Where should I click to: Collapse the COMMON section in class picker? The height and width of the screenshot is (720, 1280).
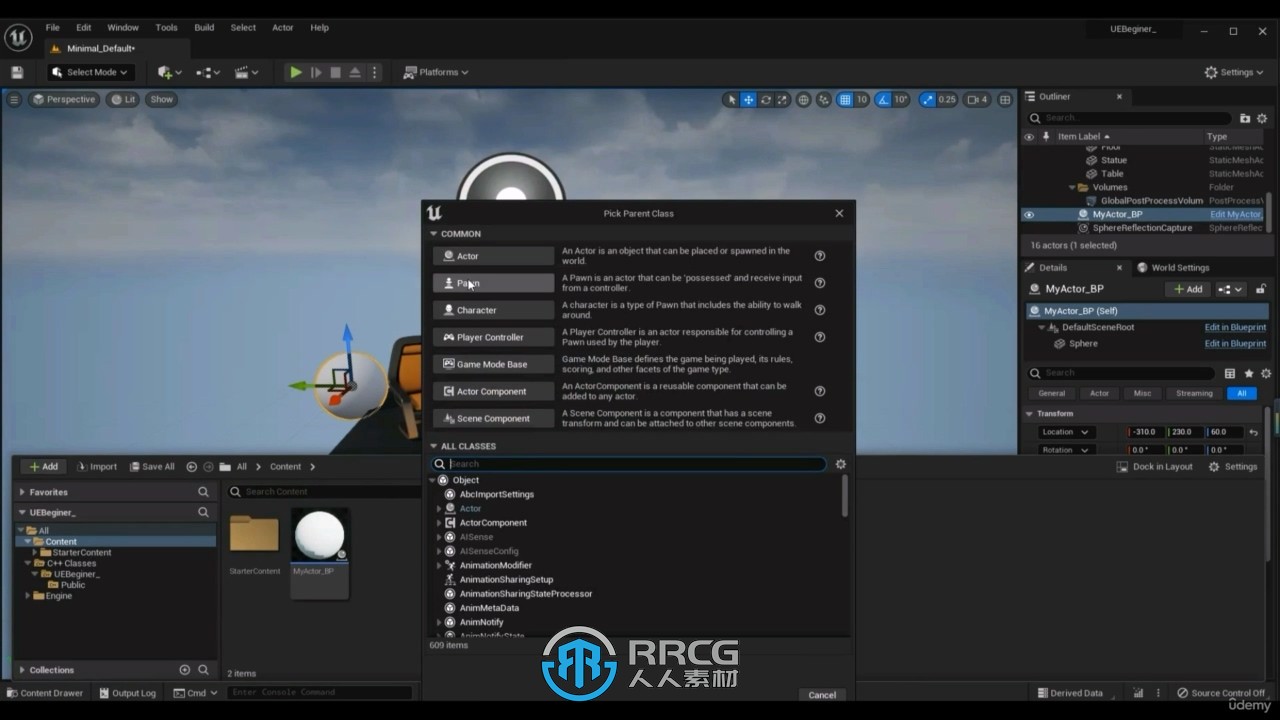point(434,234)
